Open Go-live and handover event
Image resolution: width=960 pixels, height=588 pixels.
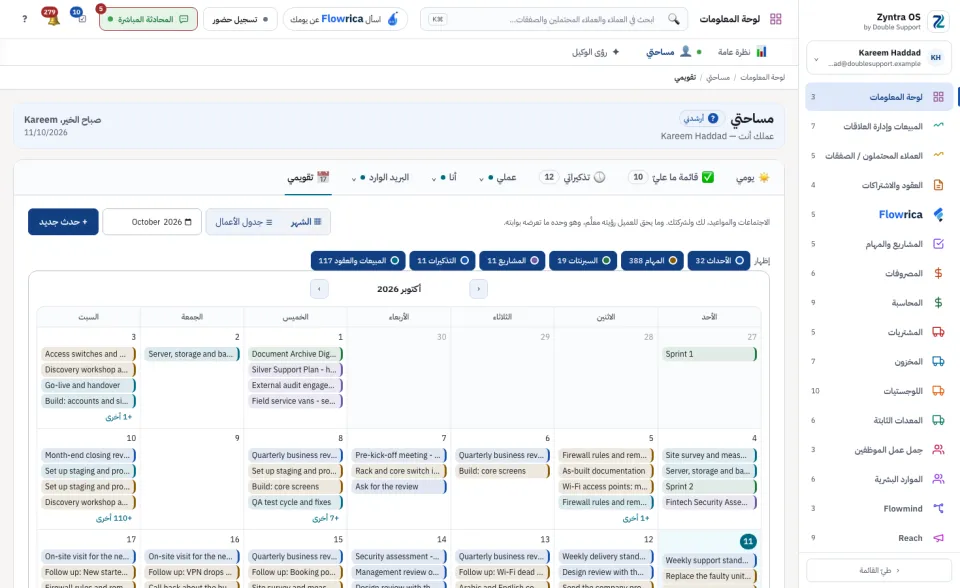(x=89, y=385)
